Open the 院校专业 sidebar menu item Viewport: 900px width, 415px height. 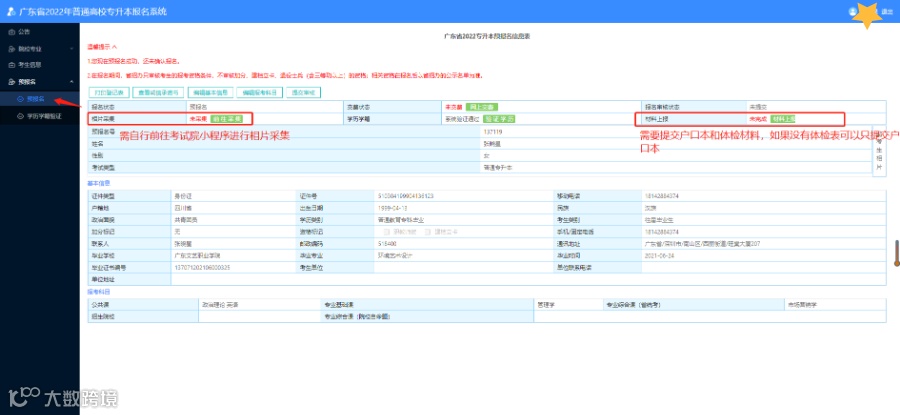click(40, 49)
